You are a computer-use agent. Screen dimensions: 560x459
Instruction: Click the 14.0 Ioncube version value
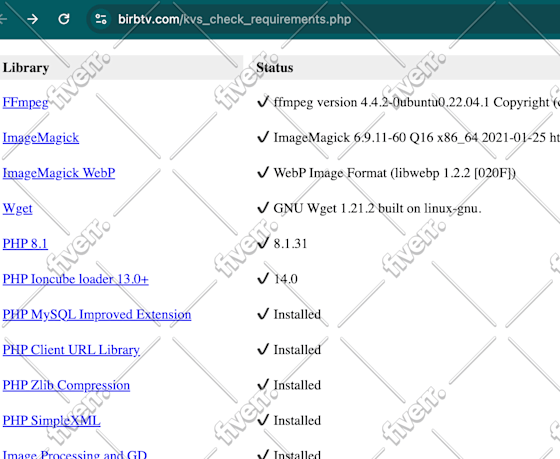pos(286,279)
